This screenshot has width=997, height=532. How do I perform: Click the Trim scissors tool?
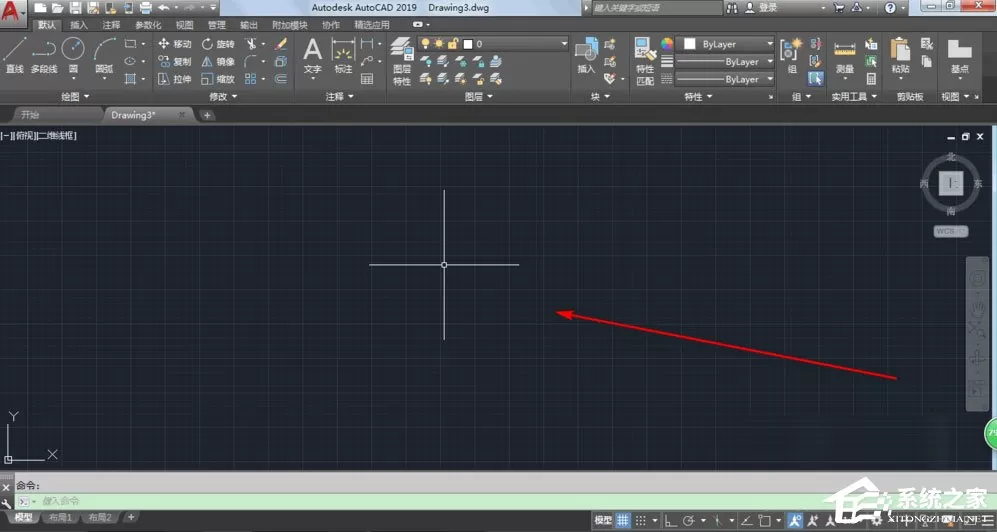[x=251, y=44]
